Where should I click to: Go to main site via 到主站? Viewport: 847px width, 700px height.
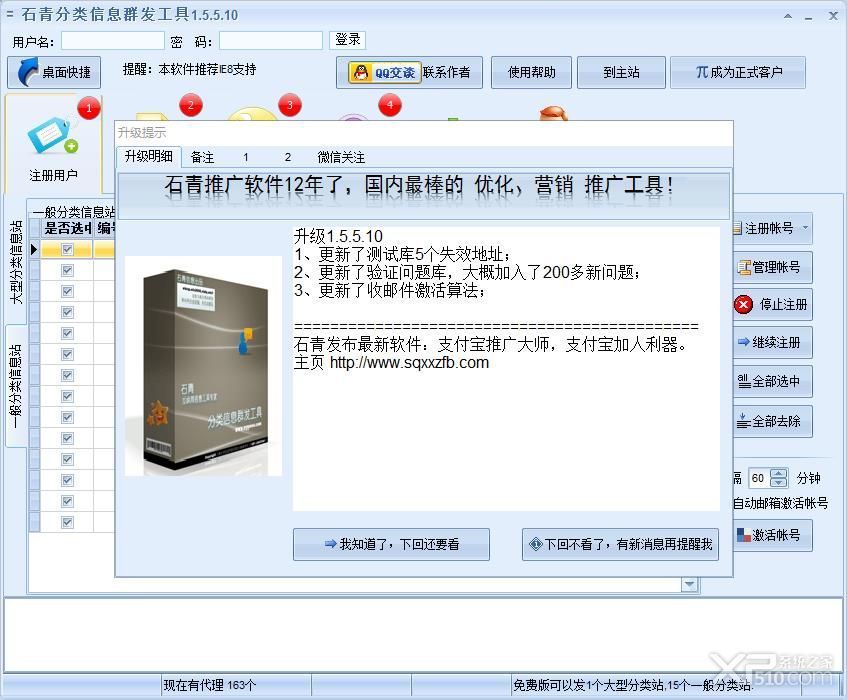pyautogui.click(x=621, y=72)
